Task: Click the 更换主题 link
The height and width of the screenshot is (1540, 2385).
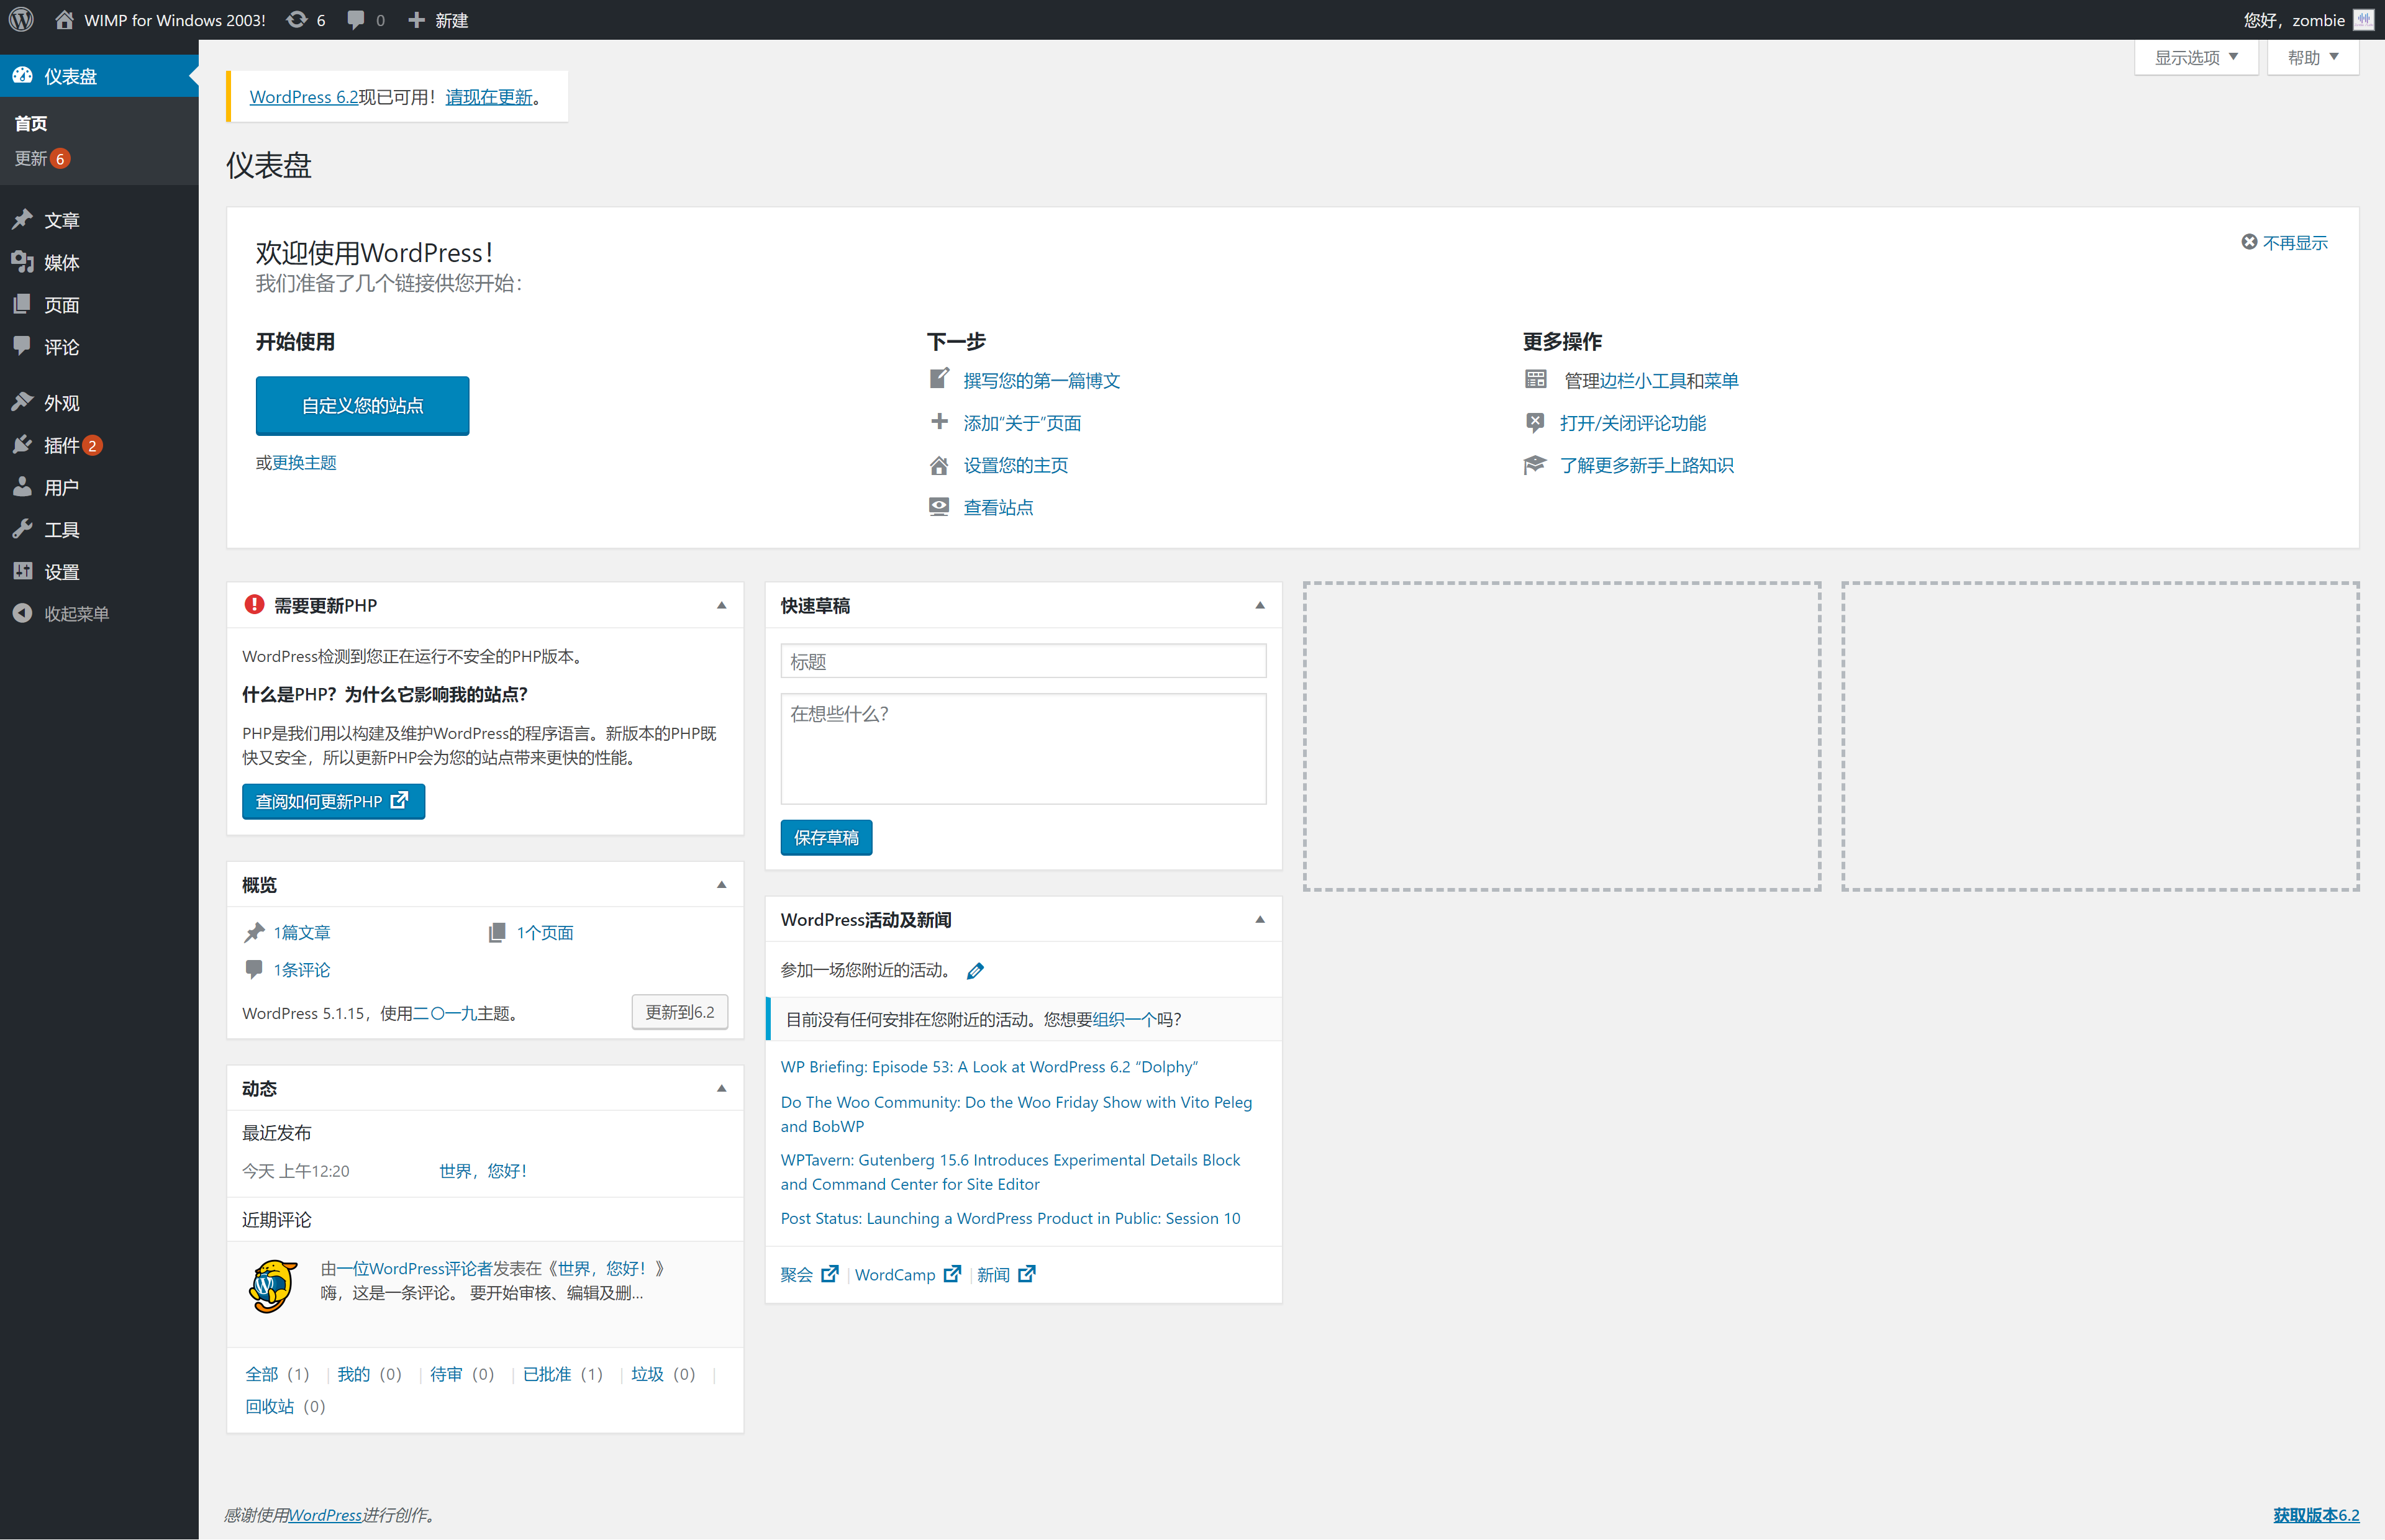Action: (304, 462)
